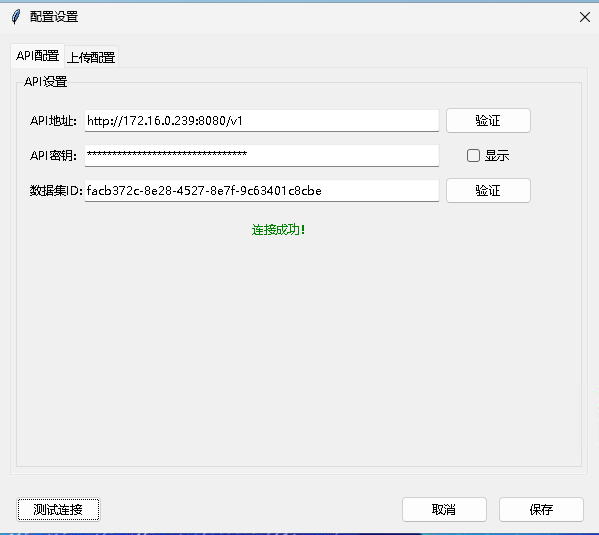Click the green 连接成功! status text

(x=278, y=230)
